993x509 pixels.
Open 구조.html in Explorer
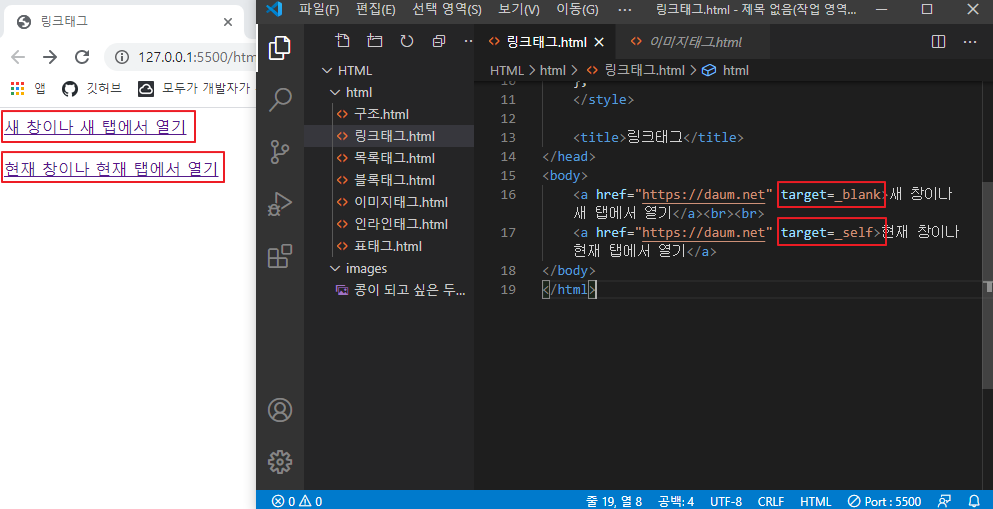pos(381,115)
